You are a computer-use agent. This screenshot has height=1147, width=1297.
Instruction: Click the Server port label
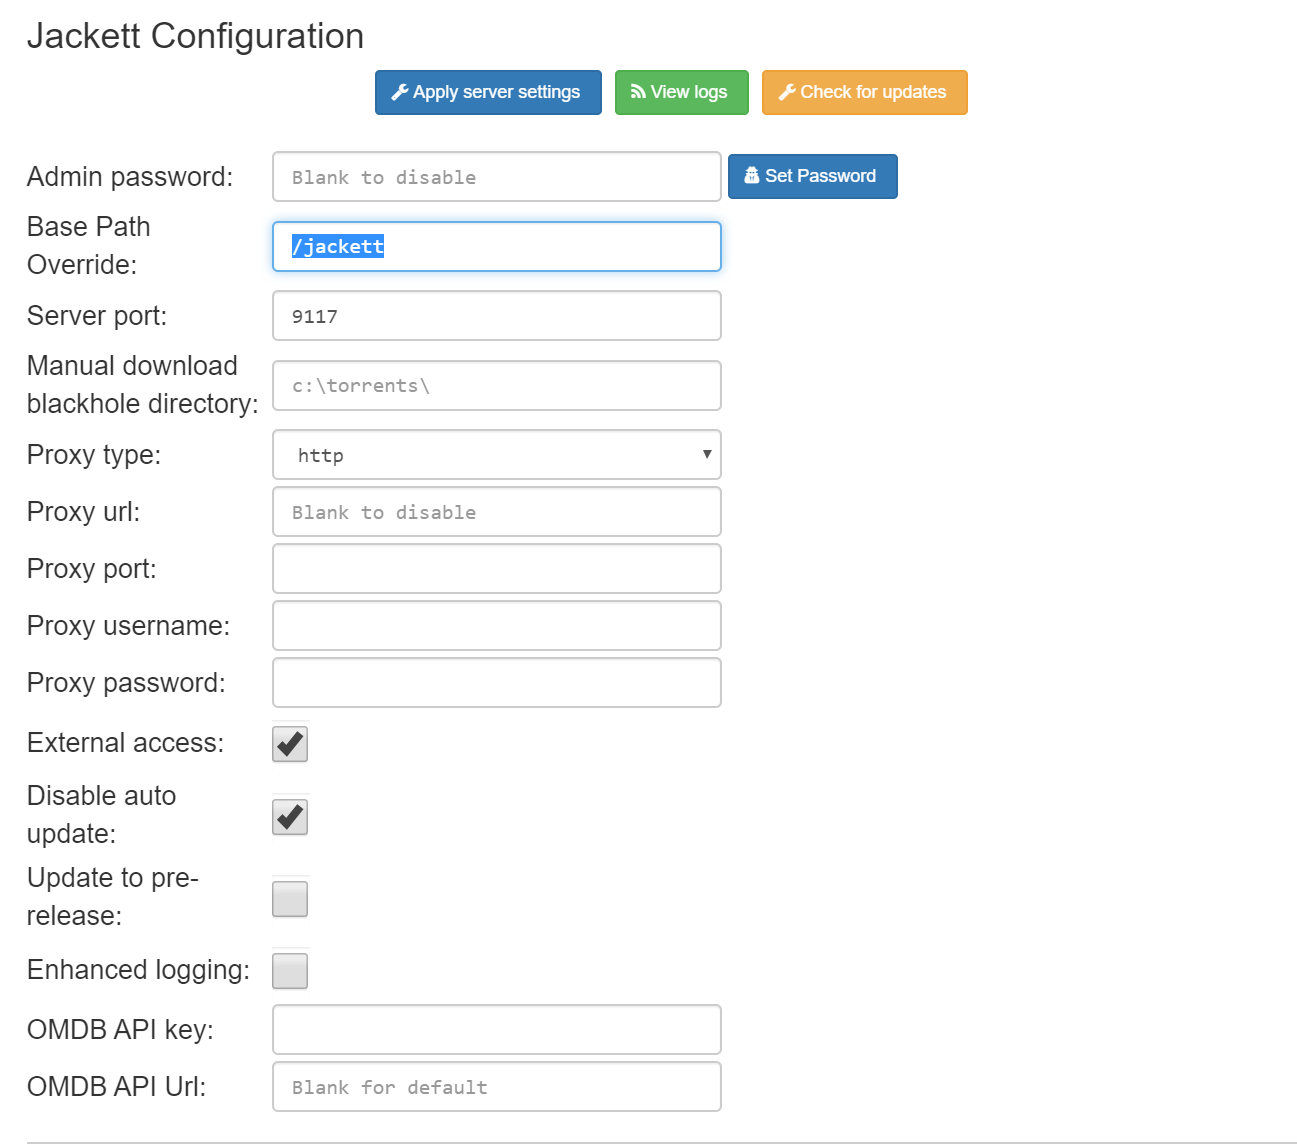[97, 316]
